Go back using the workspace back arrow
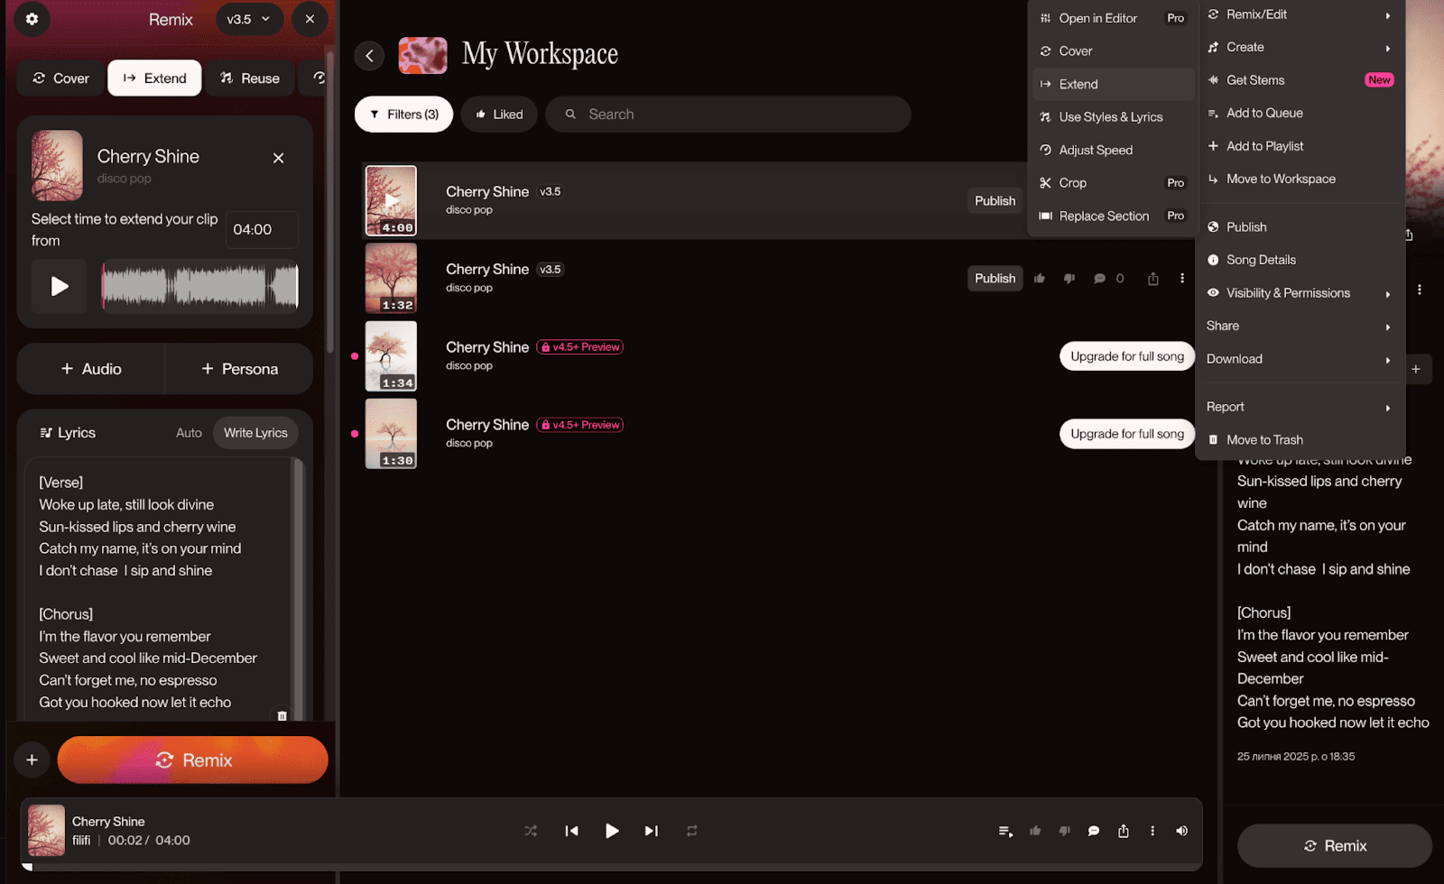This screenshot has height=884, width=1444. 370,56
